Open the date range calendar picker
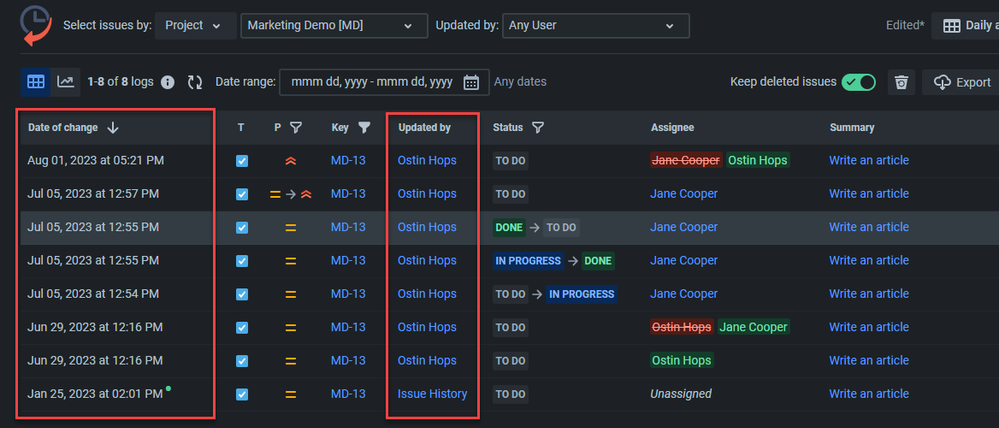This screenshot has height=428, width=999. (471, 82)
